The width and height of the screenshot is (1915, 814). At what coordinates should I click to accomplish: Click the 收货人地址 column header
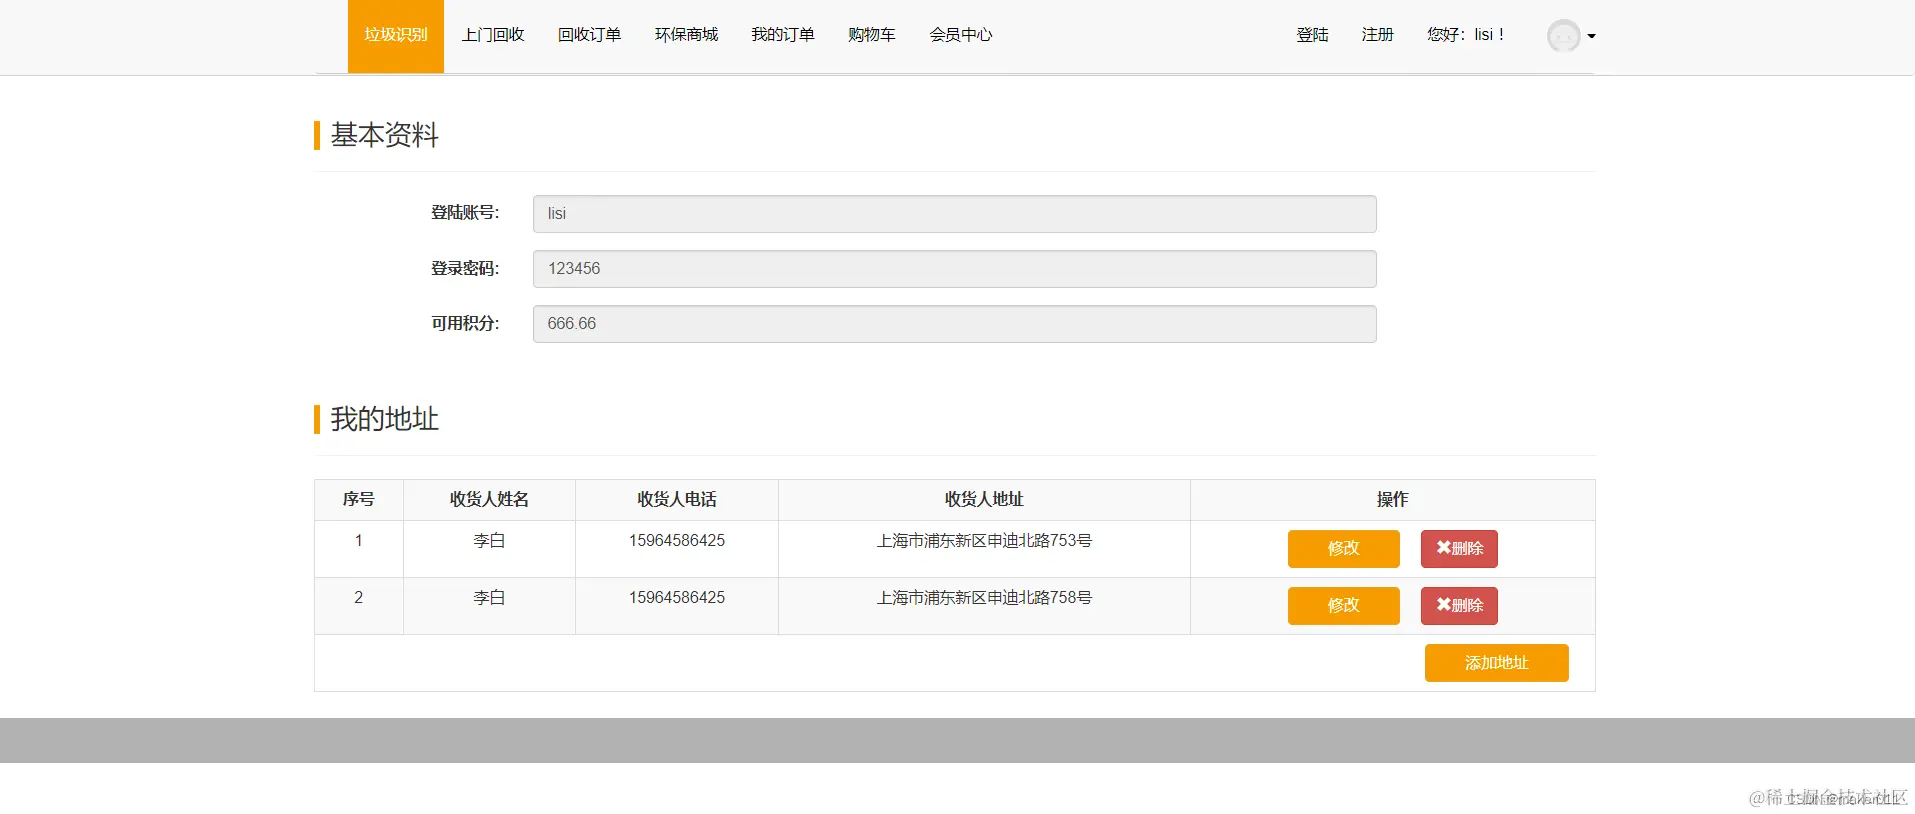tap(984, 500)
